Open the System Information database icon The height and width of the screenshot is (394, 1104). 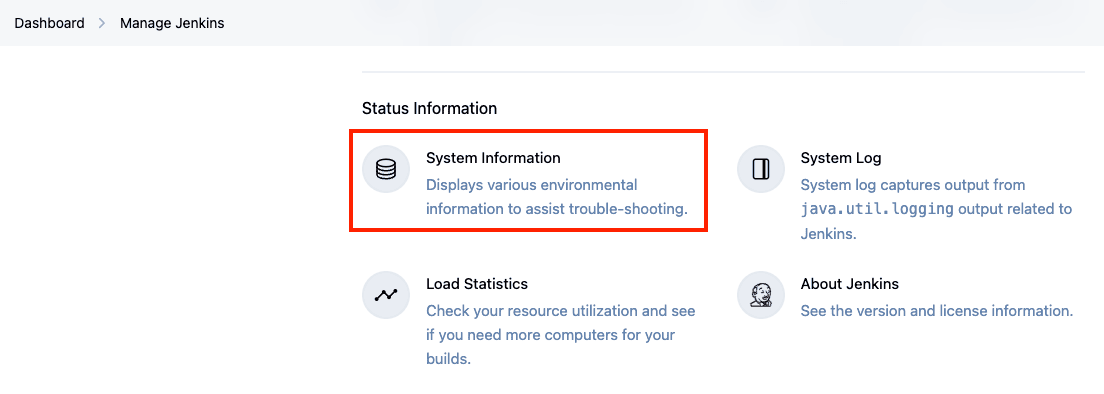(386, 169)
